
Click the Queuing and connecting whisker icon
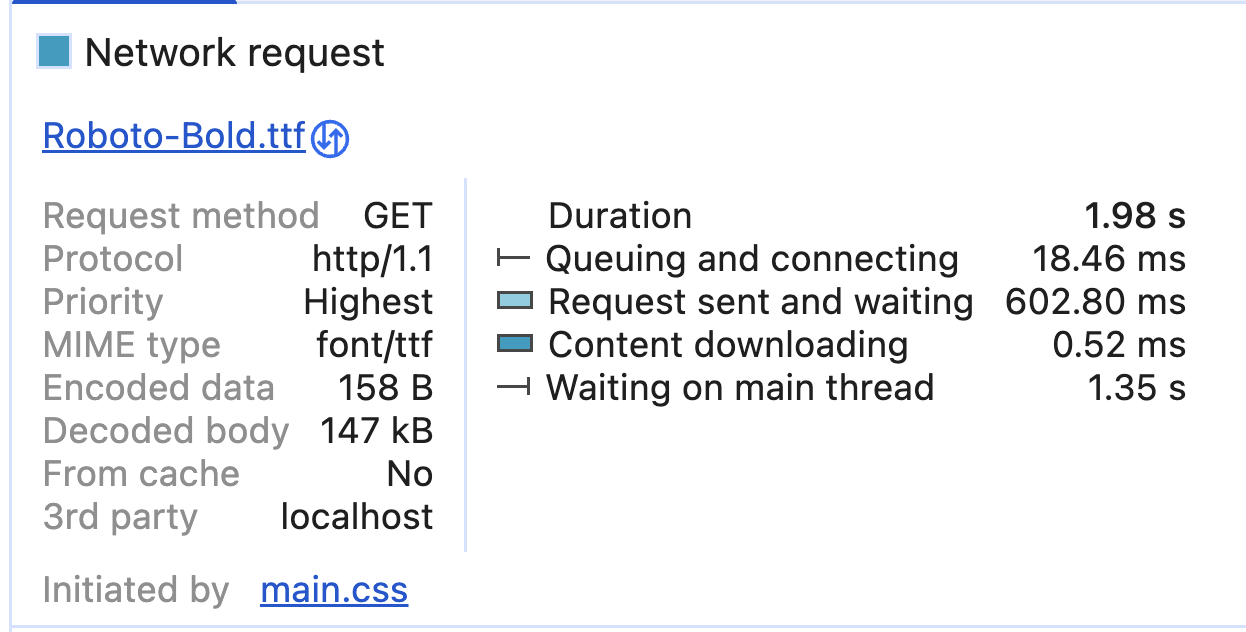click(x=513, y=259)
